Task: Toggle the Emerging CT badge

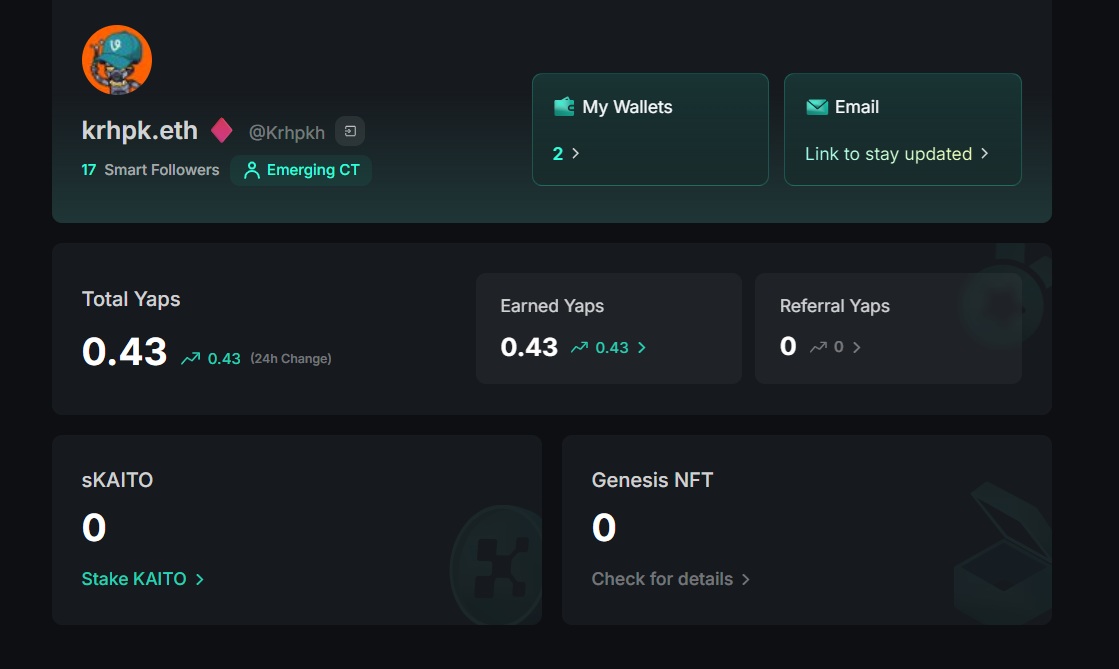Action: click(301, 170)
